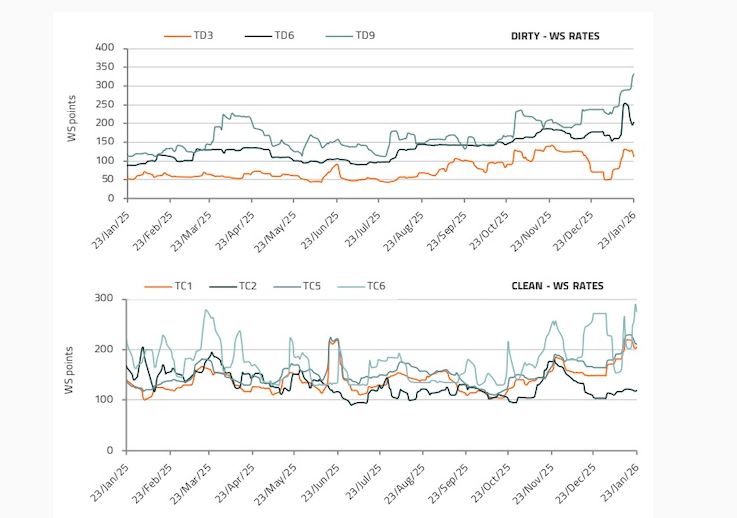The width and height of the screenshot is (737, 518).
Task: Click the orange line swatch beside TD3
Action: (x=176, y=35)
